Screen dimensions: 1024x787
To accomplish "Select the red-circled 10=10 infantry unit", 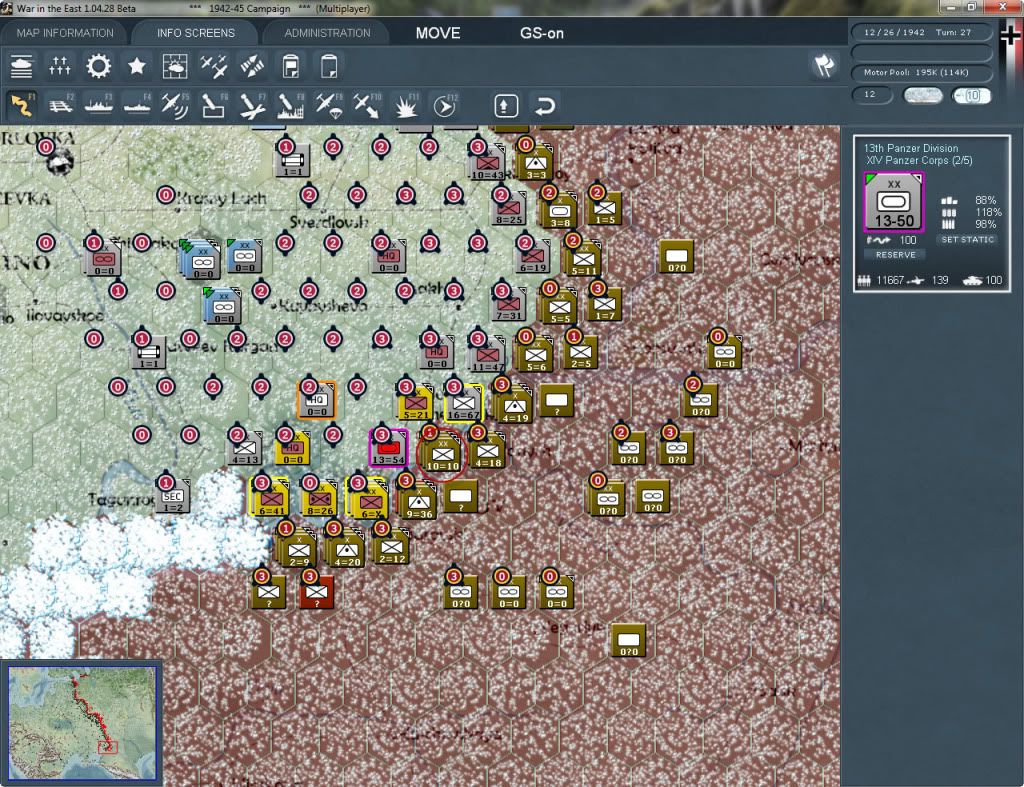I will click(442, 455).
